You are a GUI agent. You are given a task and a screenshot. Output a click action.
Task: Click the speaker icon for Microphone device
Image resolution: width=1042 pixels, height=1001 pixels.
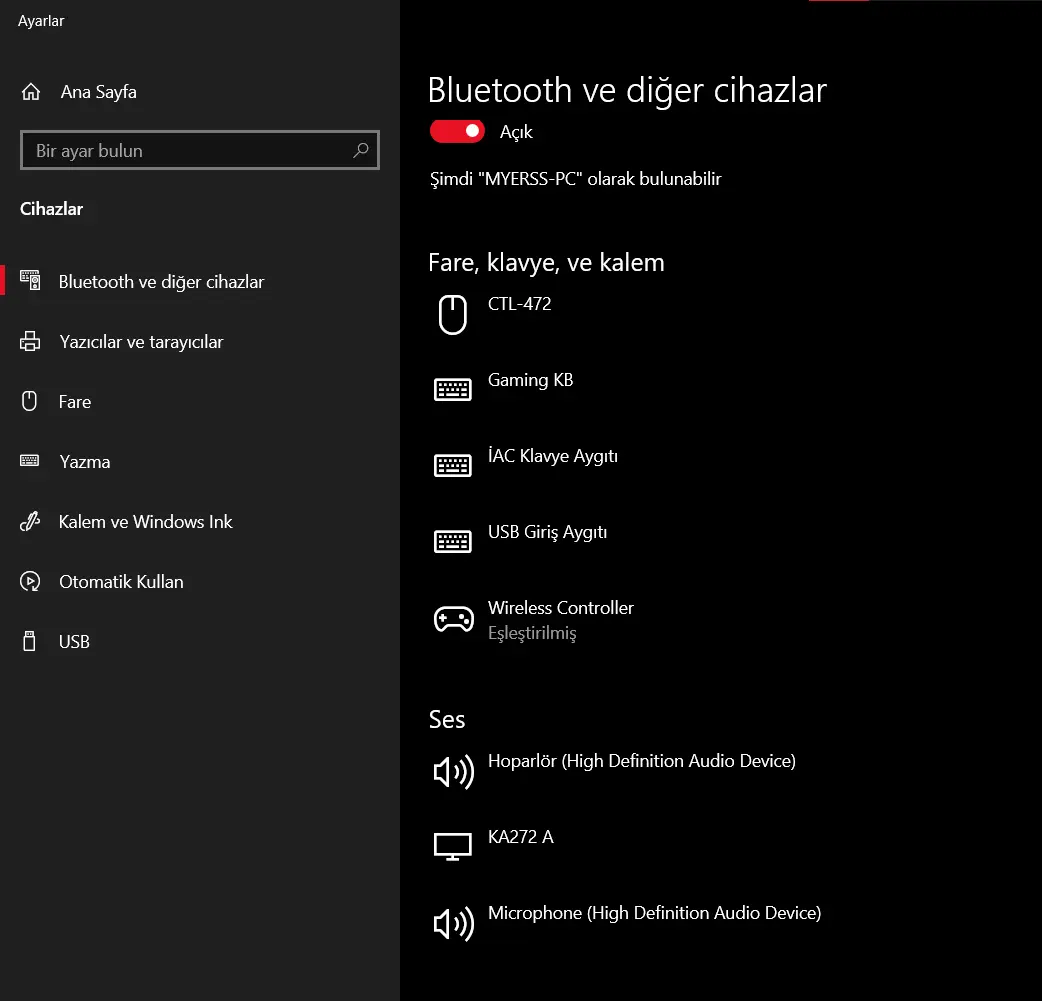tap(453, 924)
